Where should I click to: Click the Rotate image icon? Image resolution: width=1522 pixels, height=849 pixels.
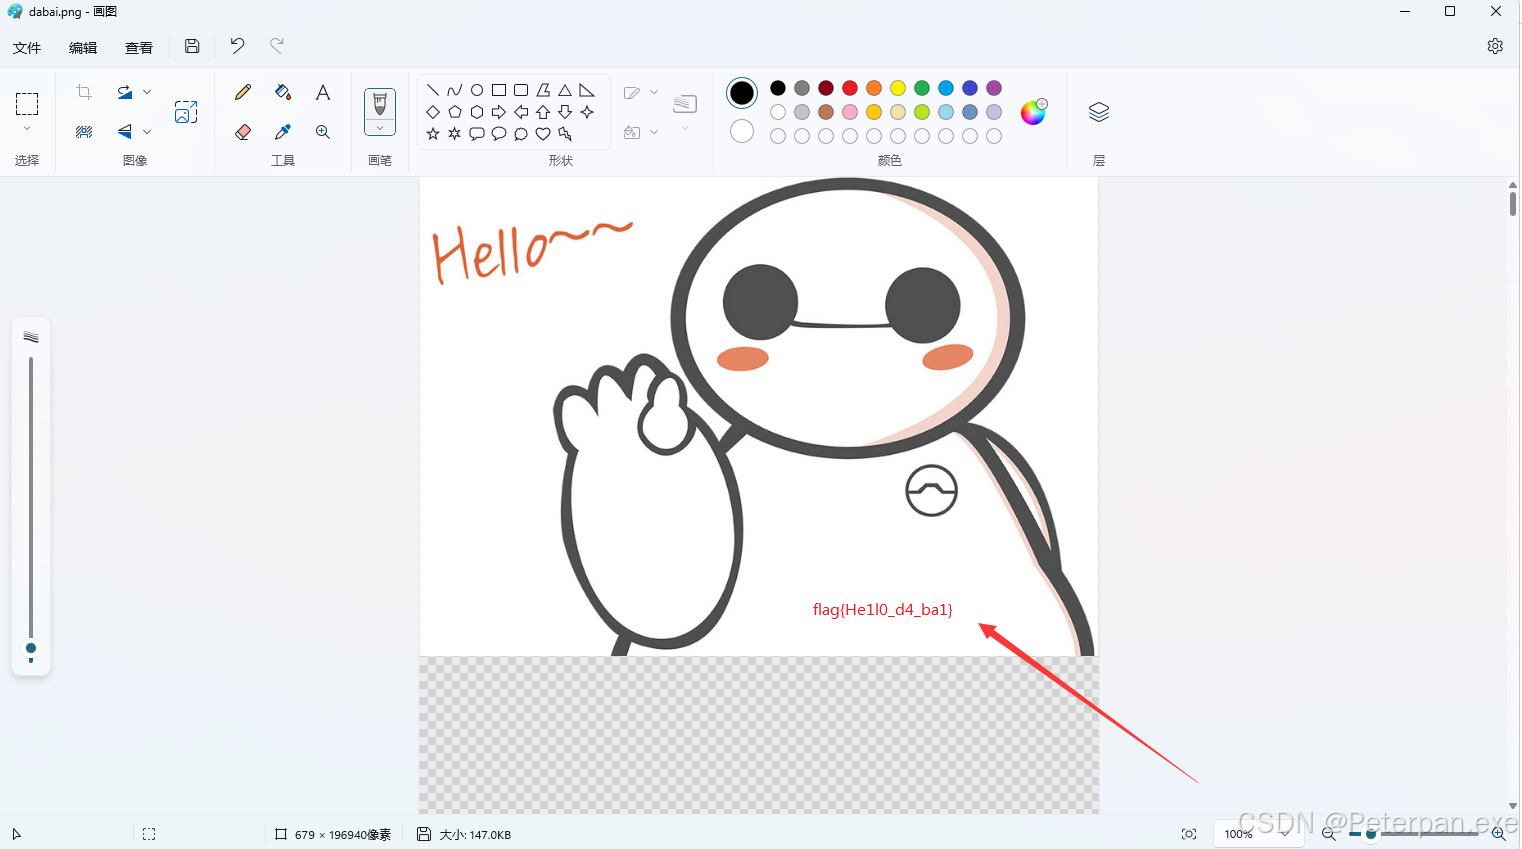[x=125, y=92]
